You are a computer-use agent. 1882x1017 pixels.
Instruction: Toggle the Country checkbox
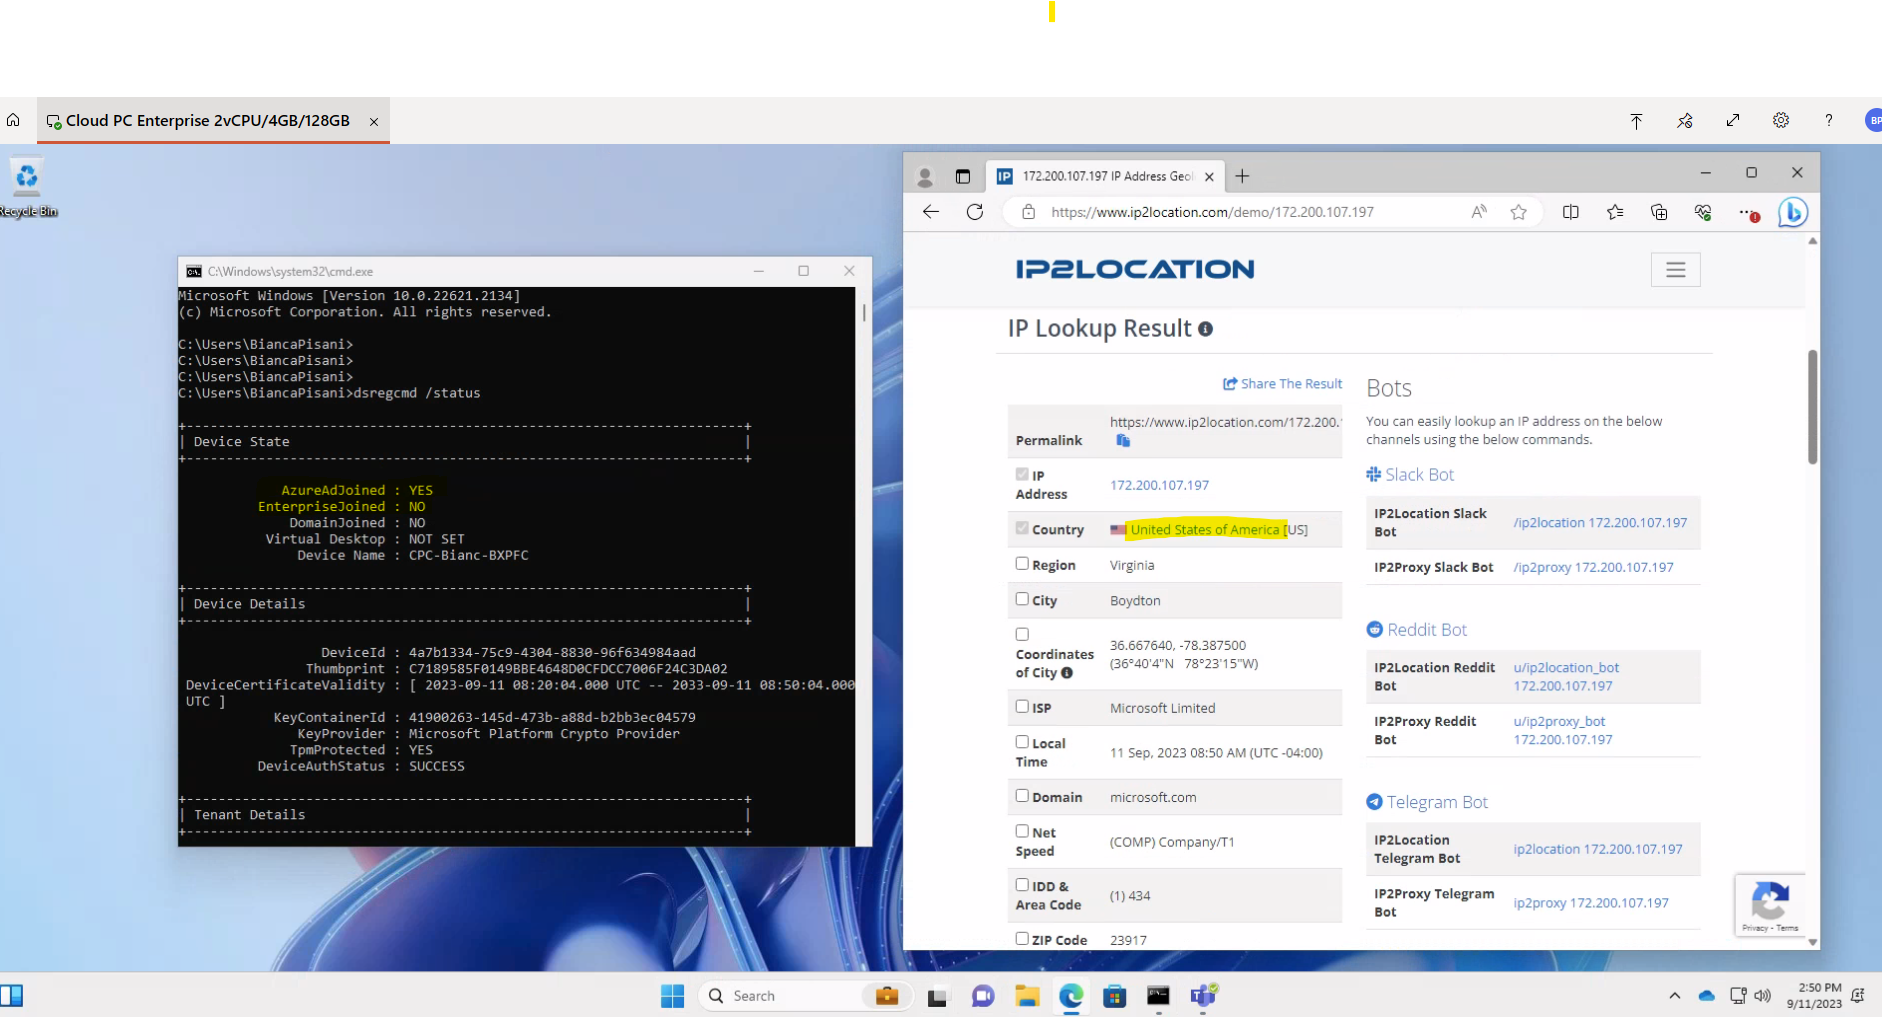pyautogui.click(x=1022, y=528)
